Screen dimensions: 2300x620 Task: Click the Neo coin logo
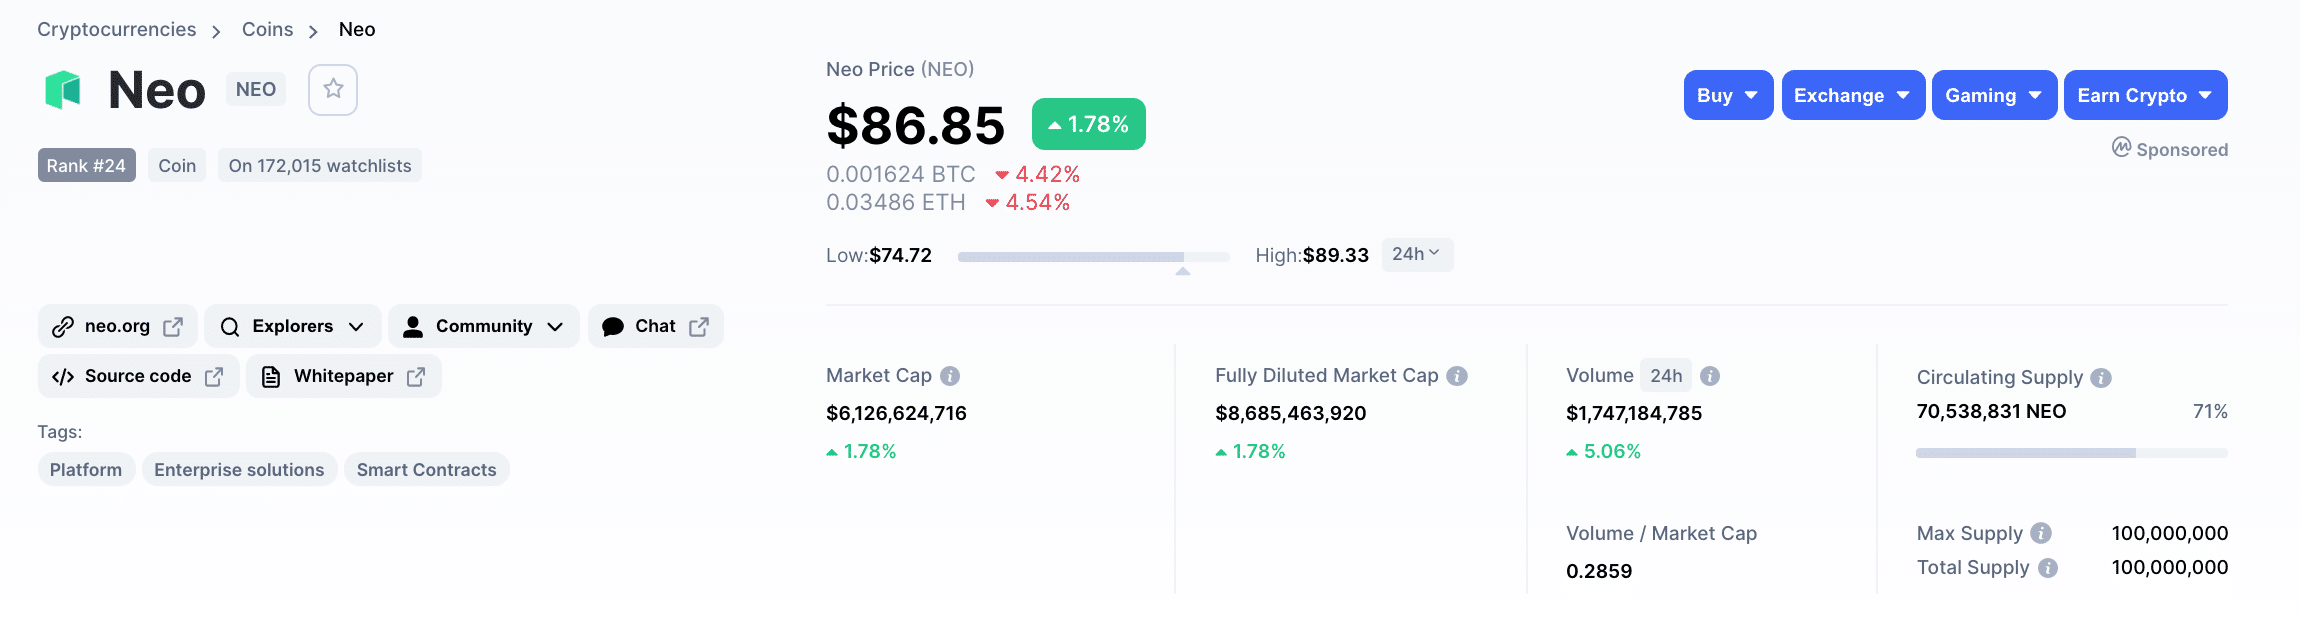coord(63,90)
